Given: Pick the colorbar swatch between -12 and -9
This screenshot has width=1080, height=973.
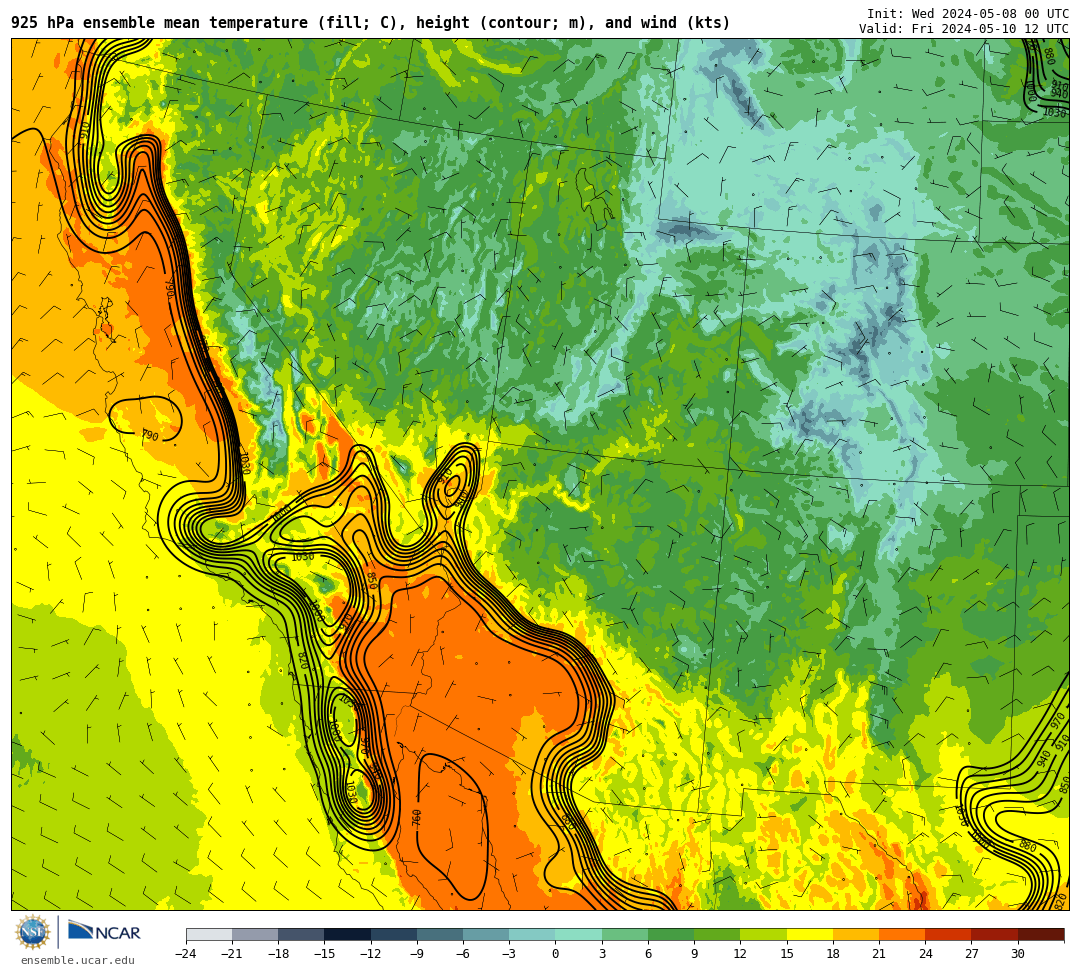Looking at the screenshot, I should pos(393,934).
